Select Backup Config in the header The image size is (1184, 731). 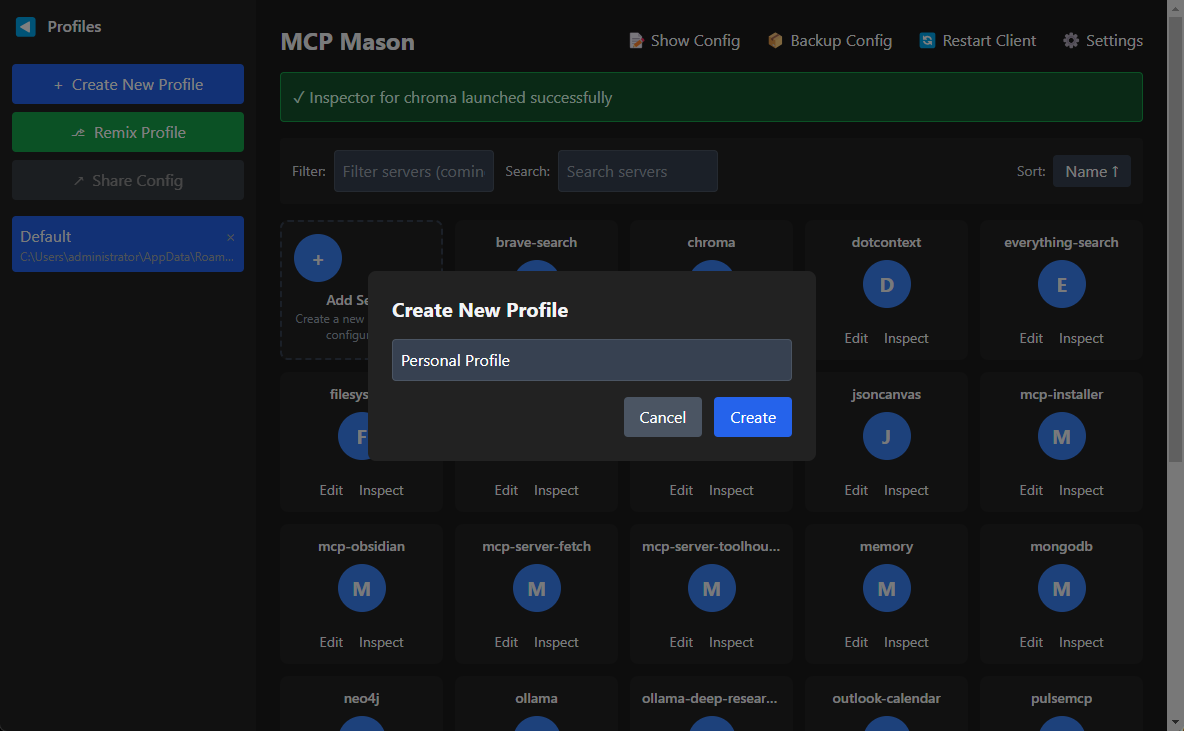[x=830, y=40]
